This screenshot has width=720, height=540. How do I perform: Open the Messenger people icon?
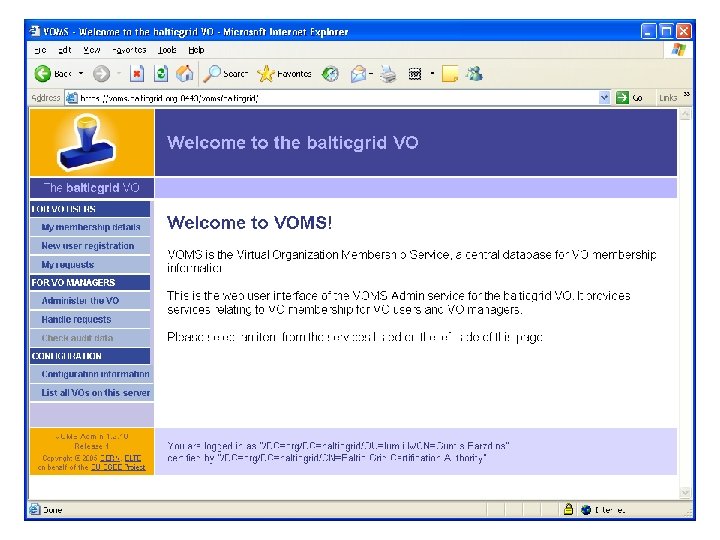point(474,73)
